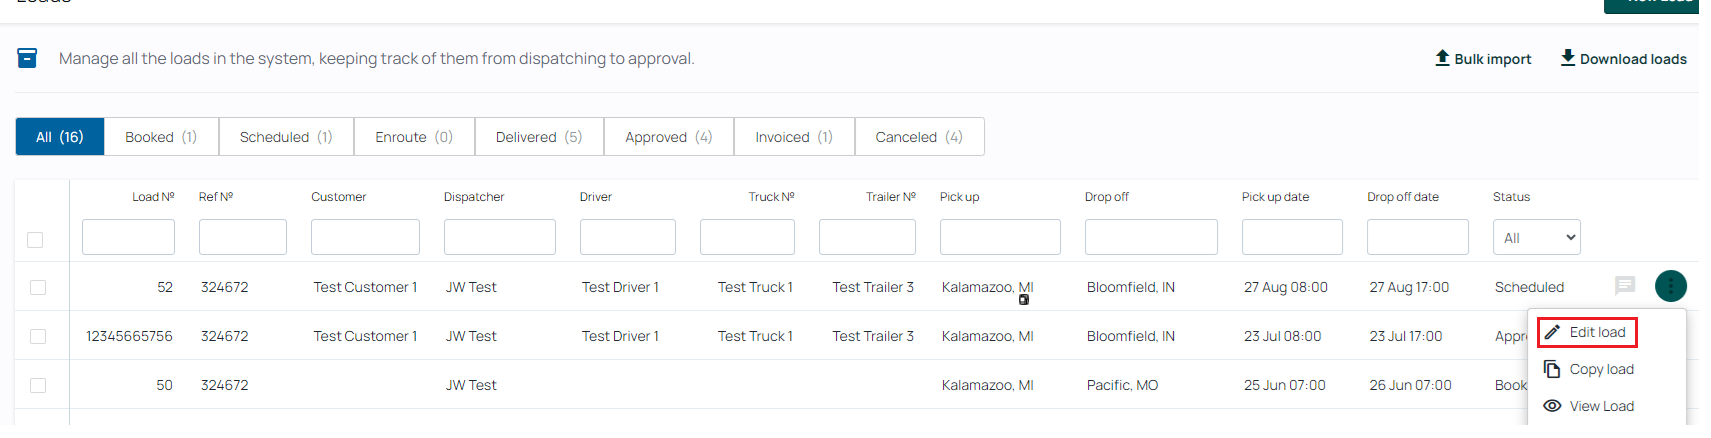
Task: Toggle the select-all checkbox in the table header
Action: 35,240
